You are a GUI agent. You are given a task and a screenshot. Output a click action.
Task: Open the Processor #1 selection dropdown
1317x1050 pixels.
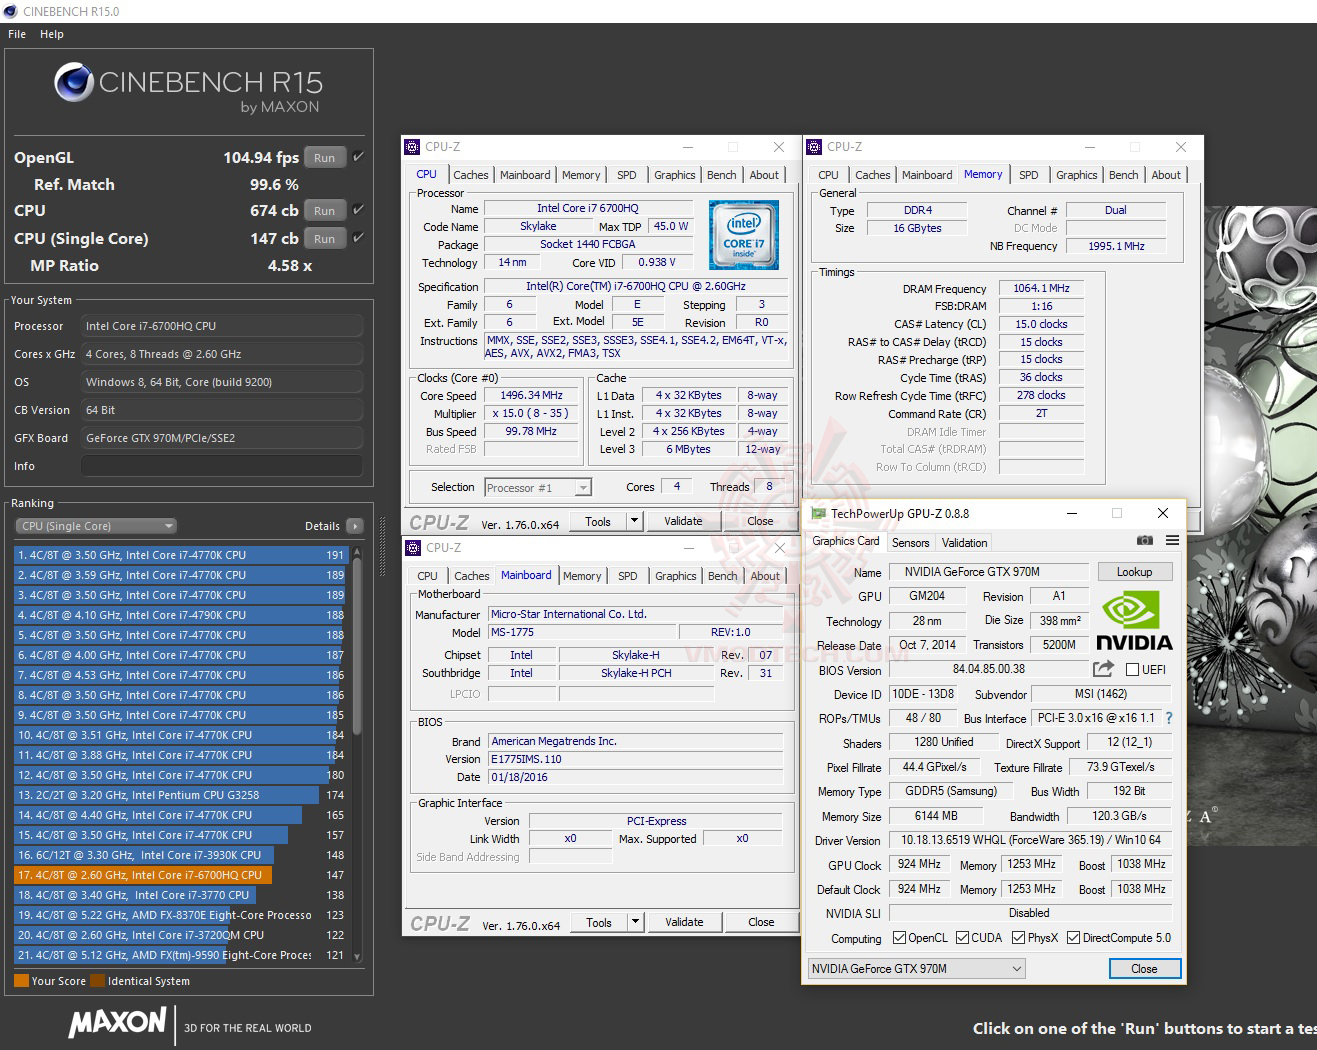[x=538, y=488]
